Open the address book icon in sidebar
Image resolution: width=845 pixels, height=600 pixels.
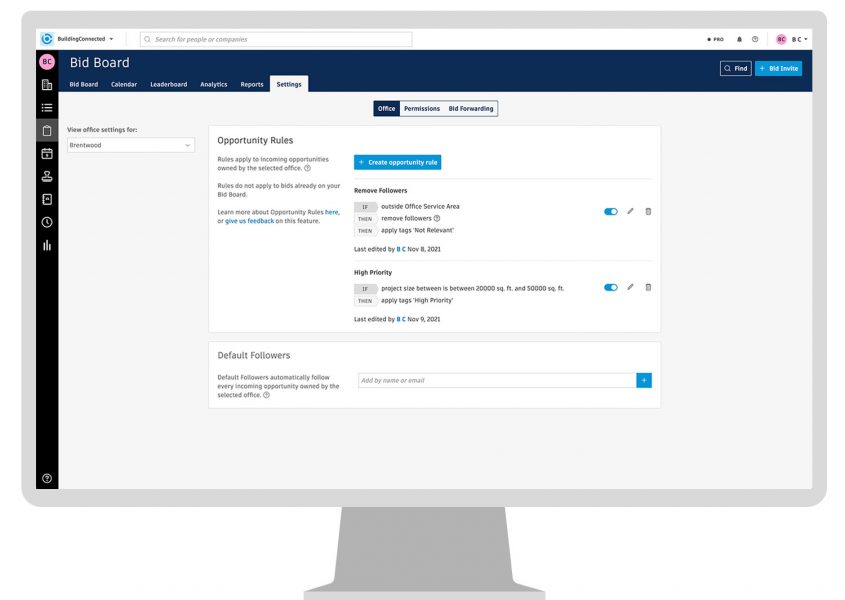point(46,199)
